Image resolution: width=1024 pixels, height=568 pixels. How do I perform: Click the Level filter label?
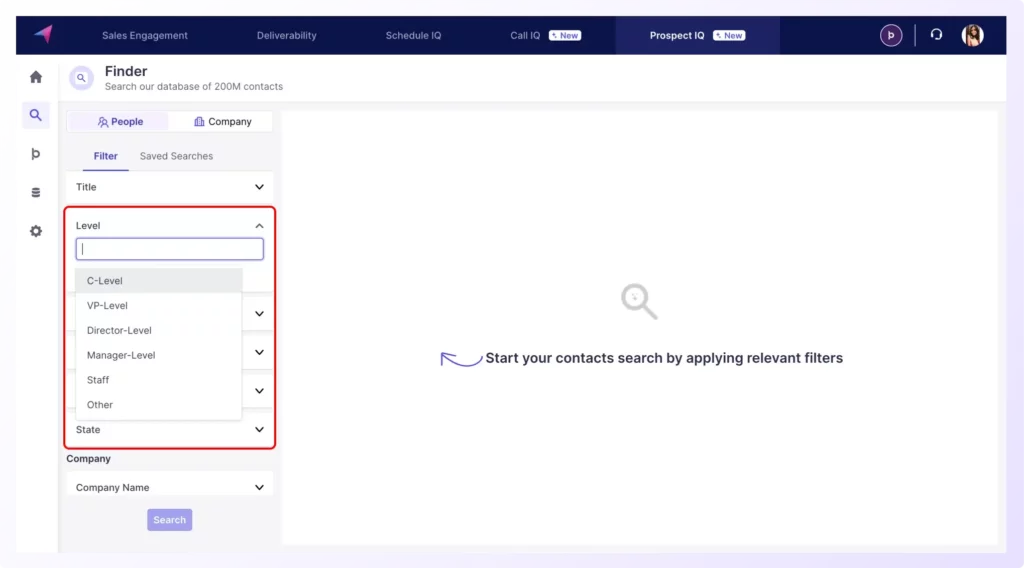pyautogui.click(x=88, y=226)
